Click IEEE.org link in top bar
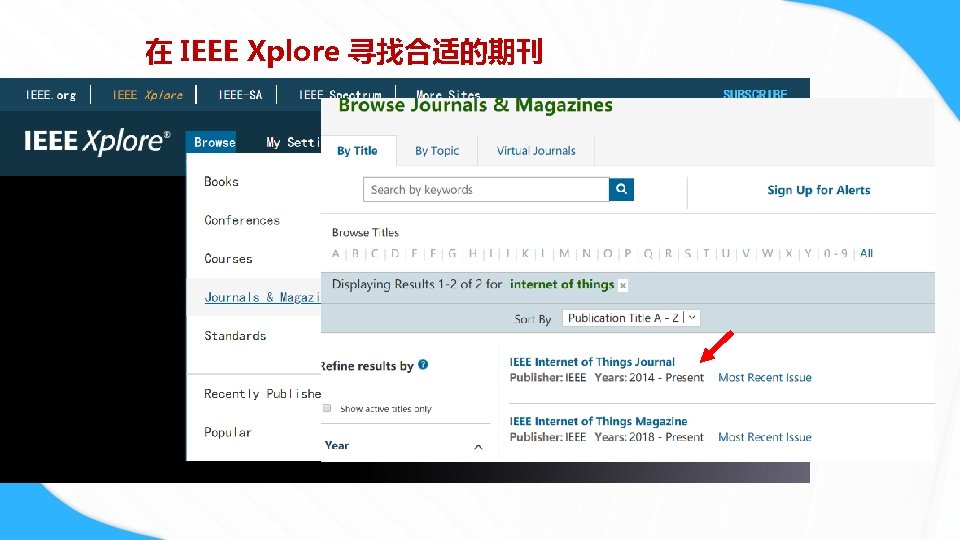Screen dimensions: 960x540 point(51,95)
